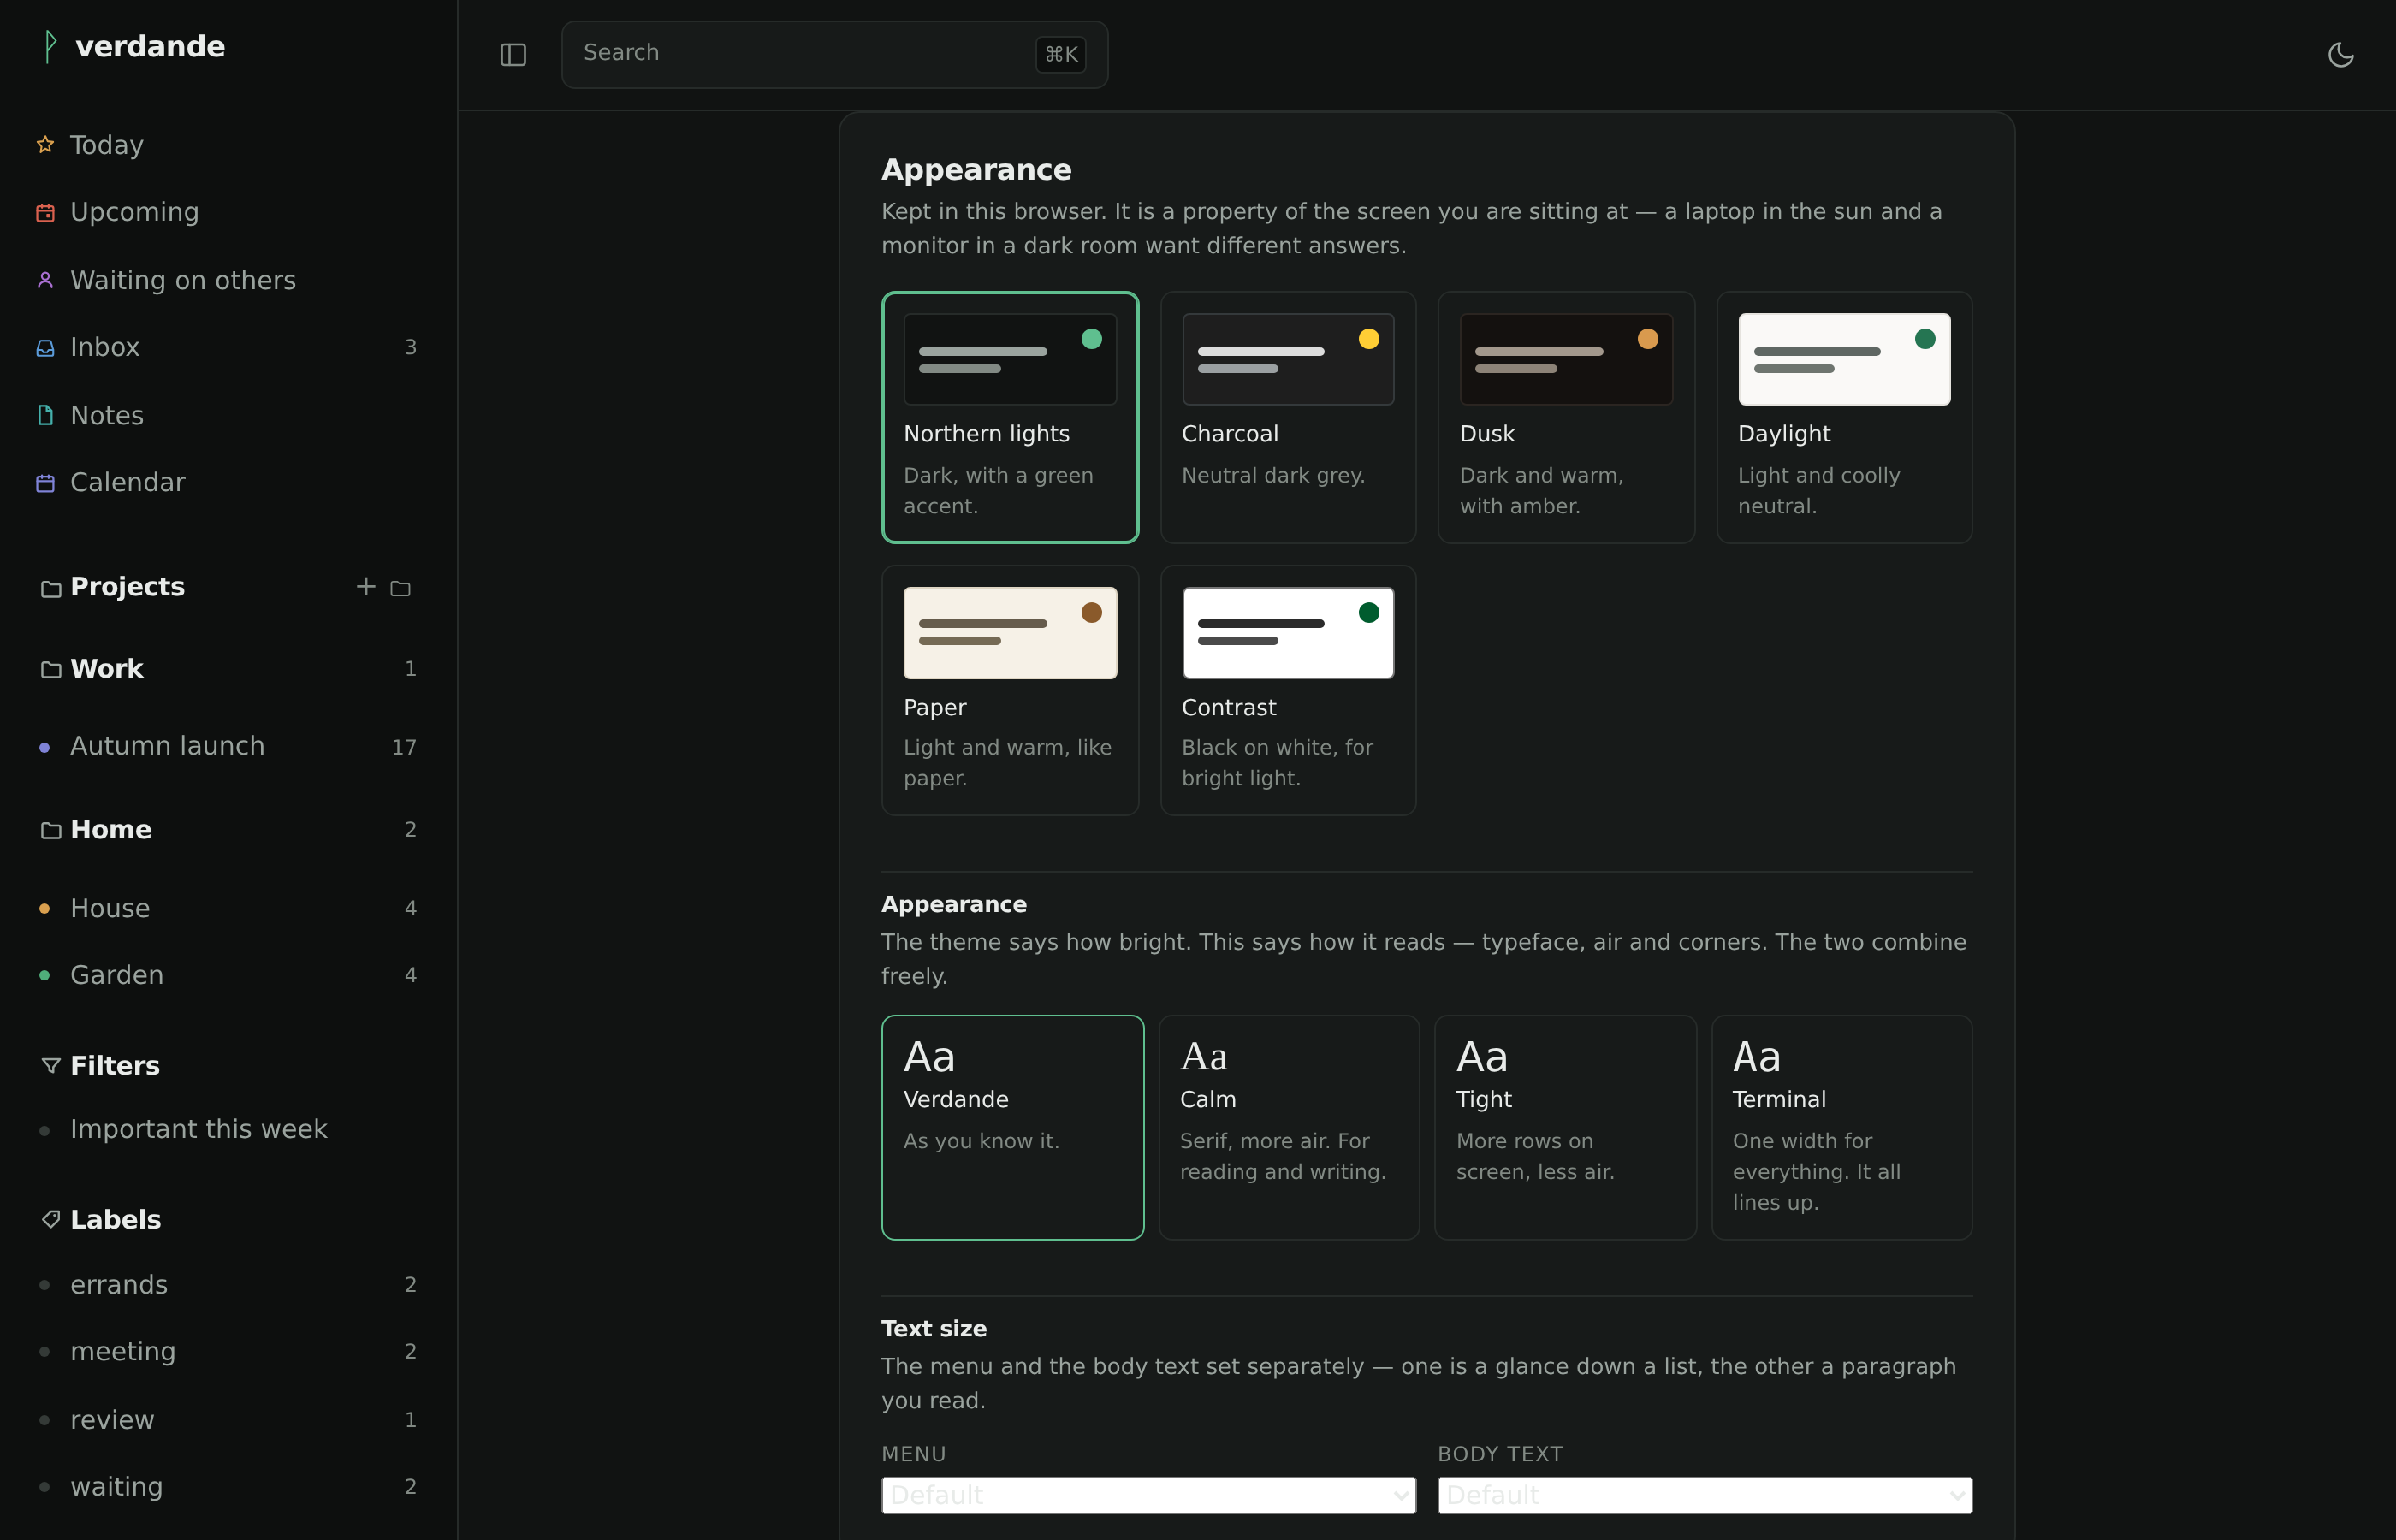The height and width of the screenshot is (1540, 2396).
Task: Create new folder icon beside Projects
Action: point(400,588)
